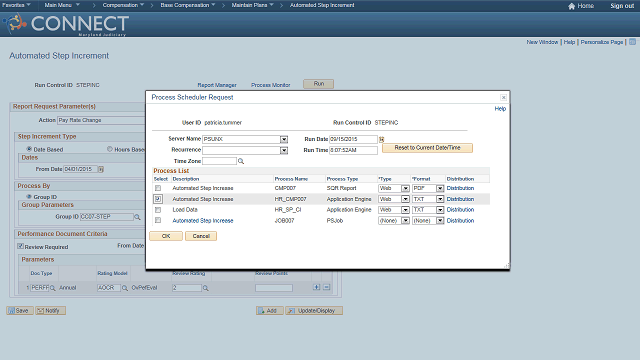Toggle checkbox for HR_CMP007 process
Image resolution: width=640 pixels, height=360 pixels.
point(158,199)
